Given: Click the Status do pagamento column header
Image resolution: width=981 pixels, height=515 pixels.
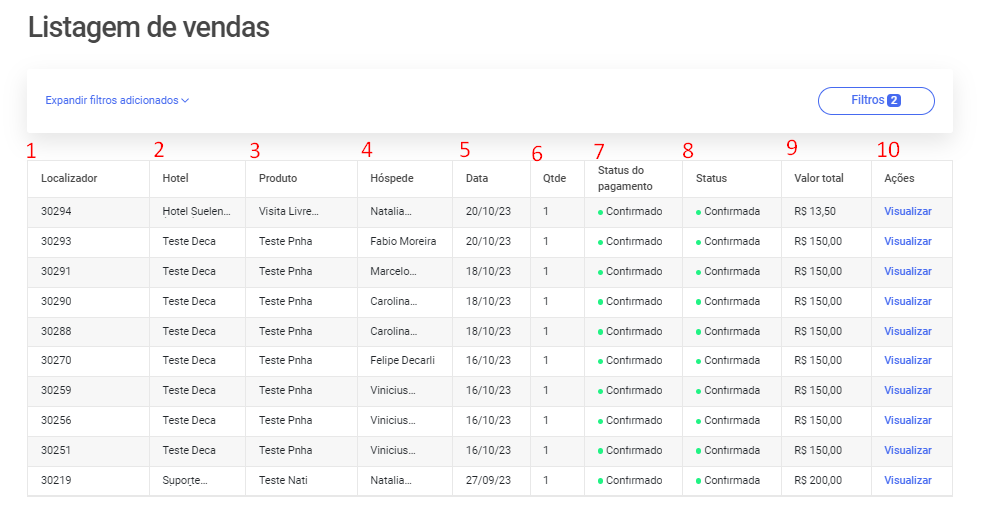Looking at the screenshot, I should 625,178.
